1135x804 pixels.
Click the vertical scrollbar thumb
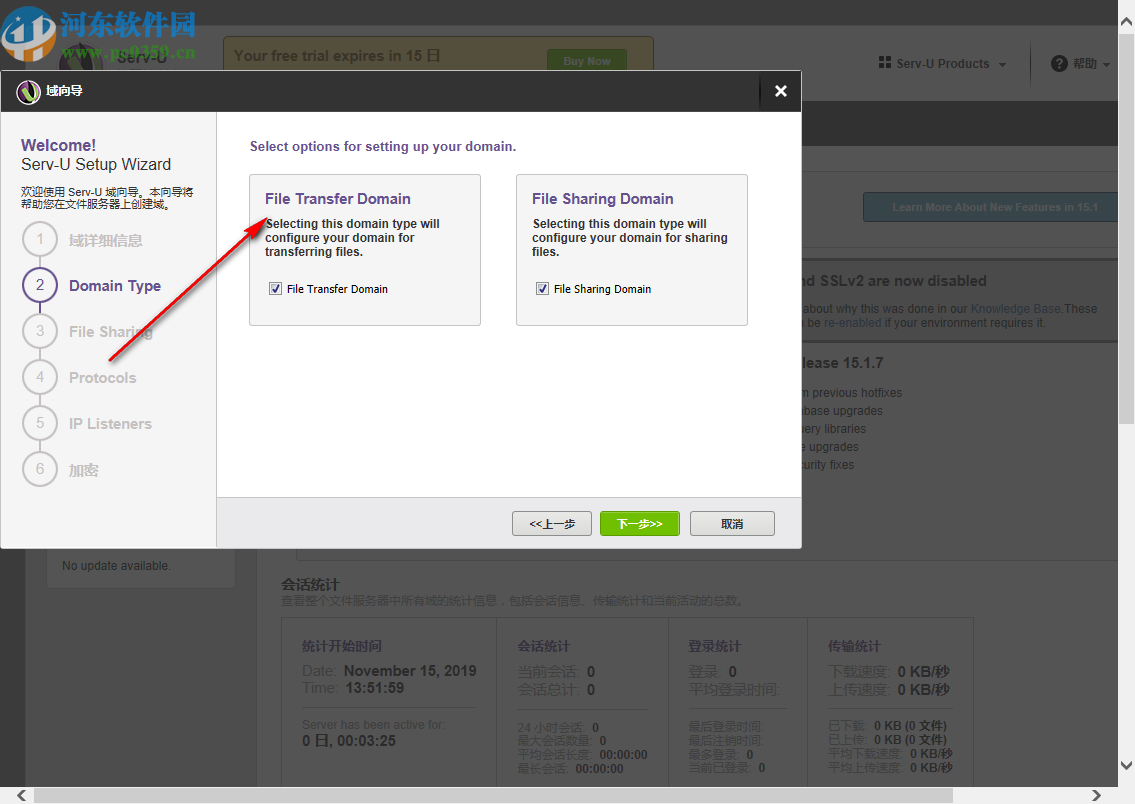point(1126,228)
